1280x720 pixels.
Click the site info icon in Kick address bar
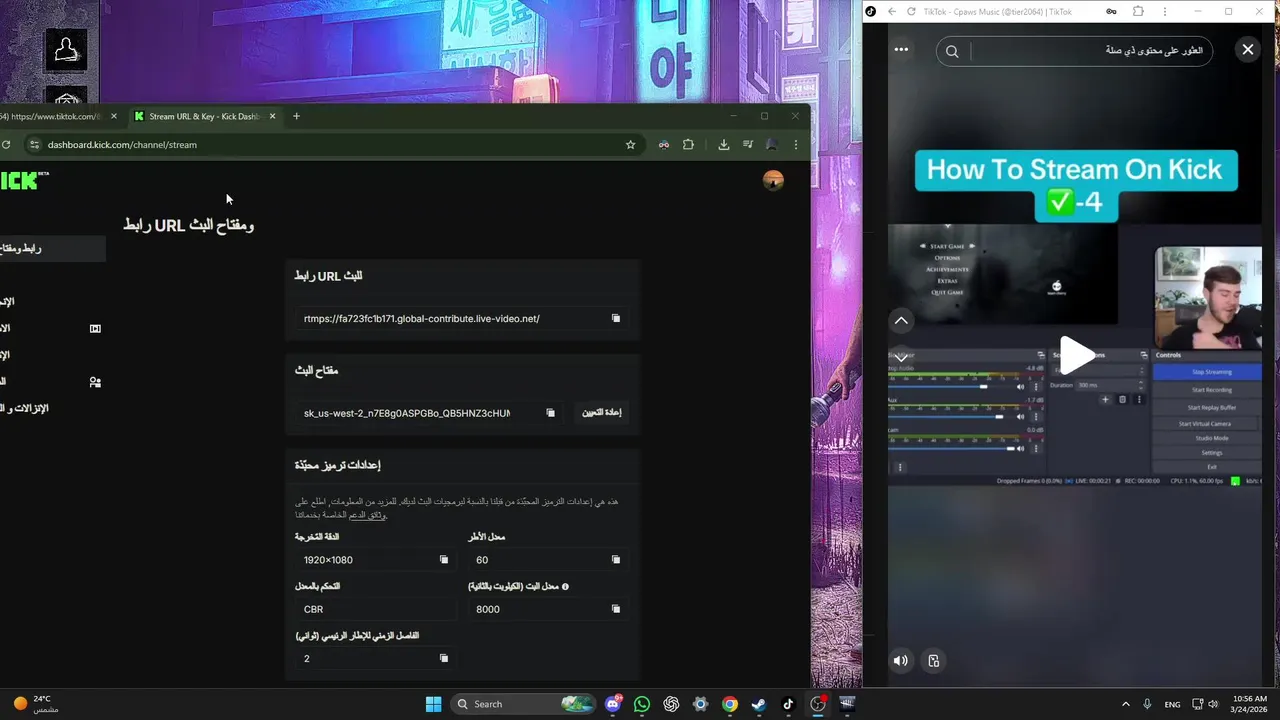coord(34,145)
